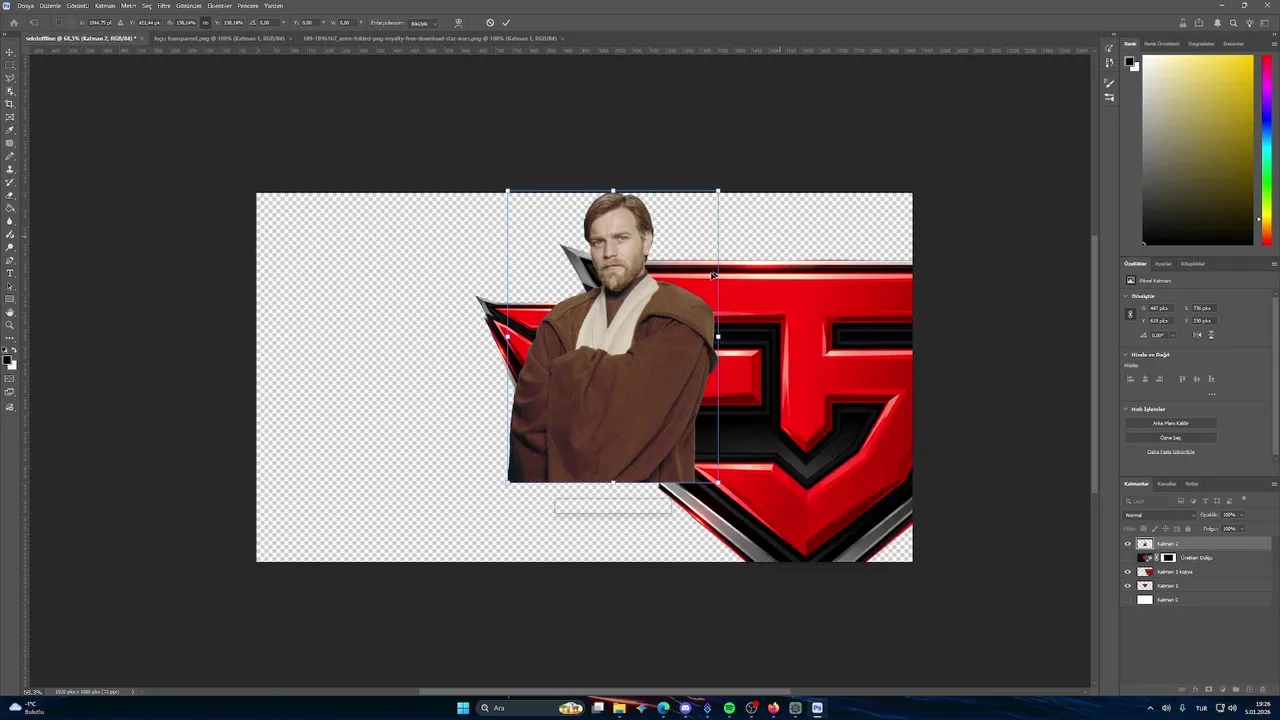Screen dimensions: 1280x720
Task: Toggle the aspect ratio link in the options bar
Action: (206, 22)
